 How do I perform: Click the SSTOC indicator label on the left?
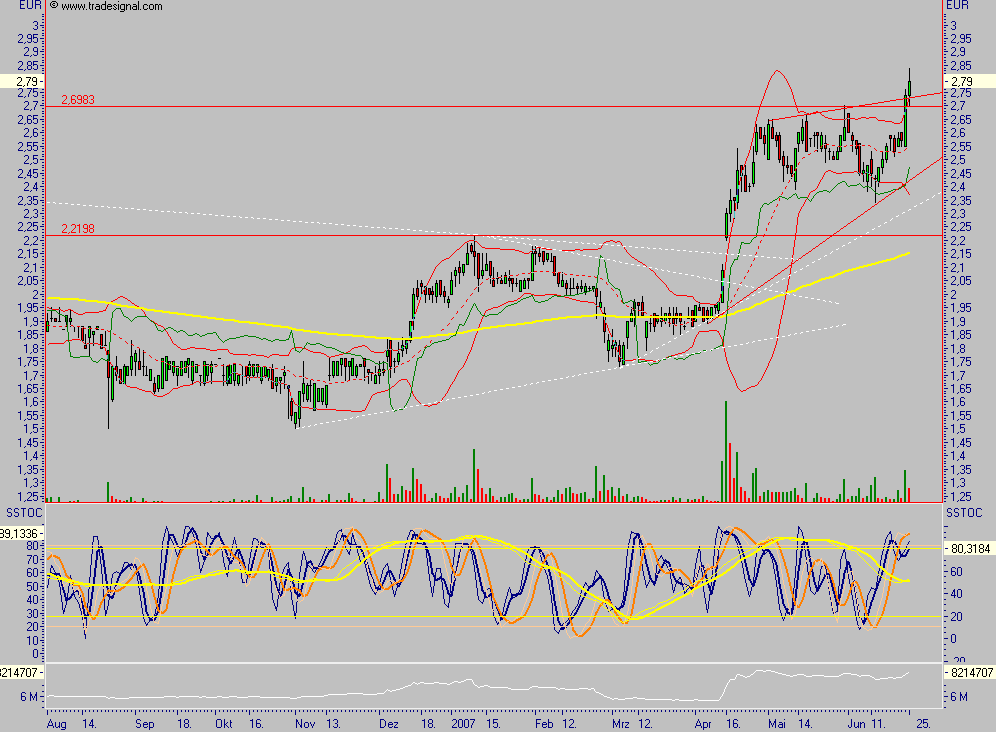[20, 511]
